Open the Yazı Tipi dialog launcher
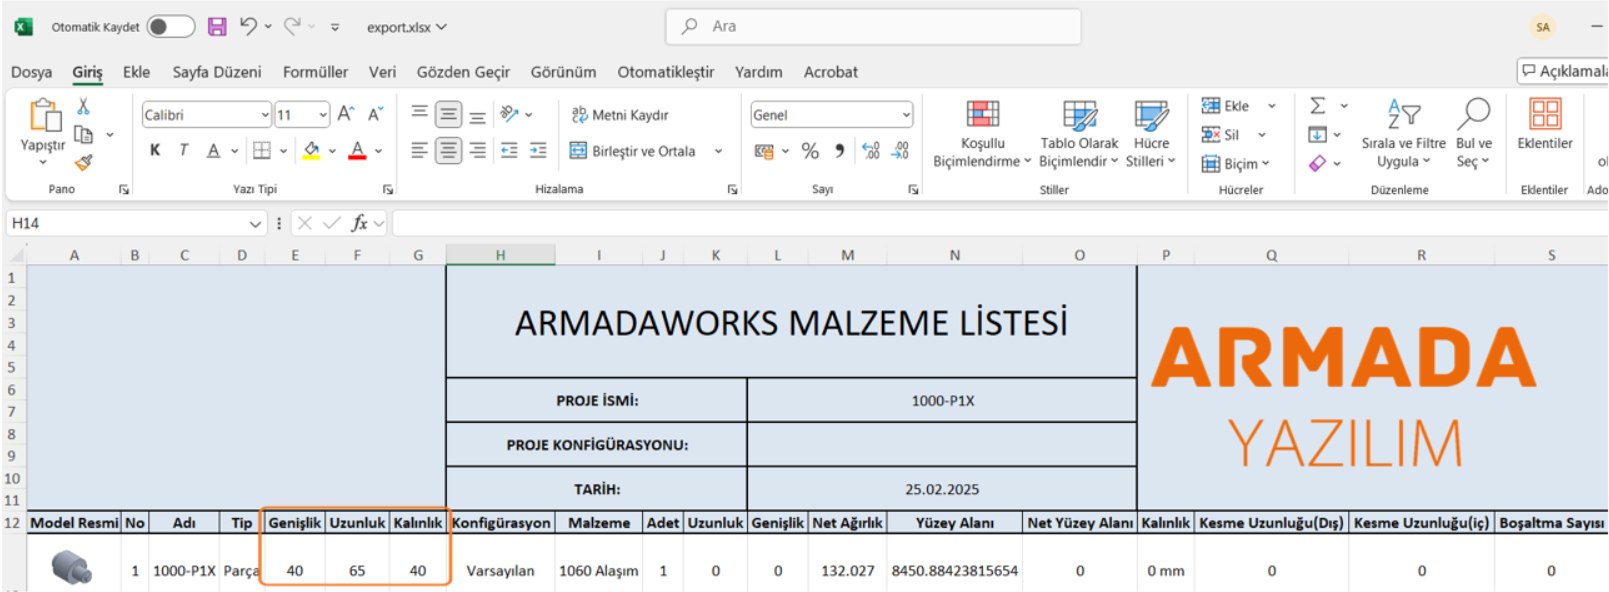This screenshot has height=592, width=1609. (x=388, y=189)
